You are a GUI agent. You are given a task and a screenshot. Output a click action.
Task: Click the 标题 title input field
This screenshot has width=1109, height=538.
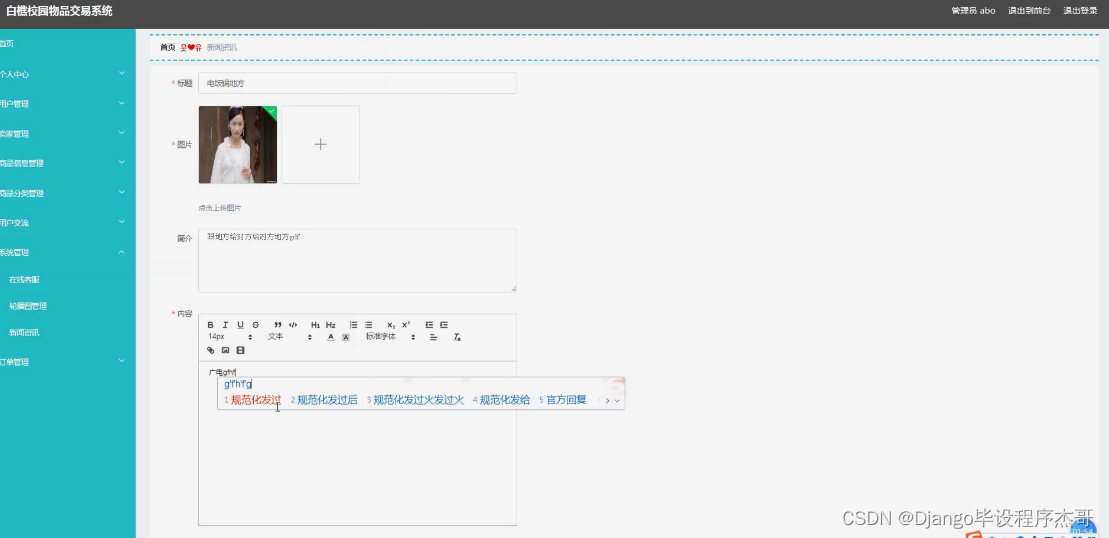357,83
